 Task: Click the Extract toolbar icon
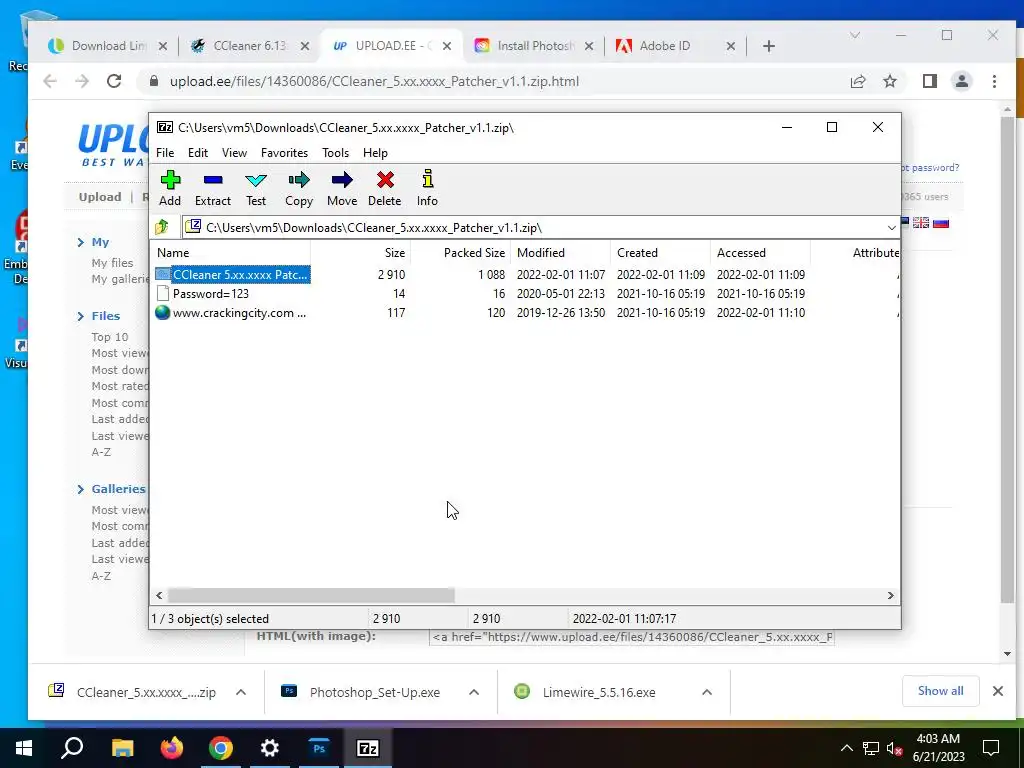click(213, 189)
